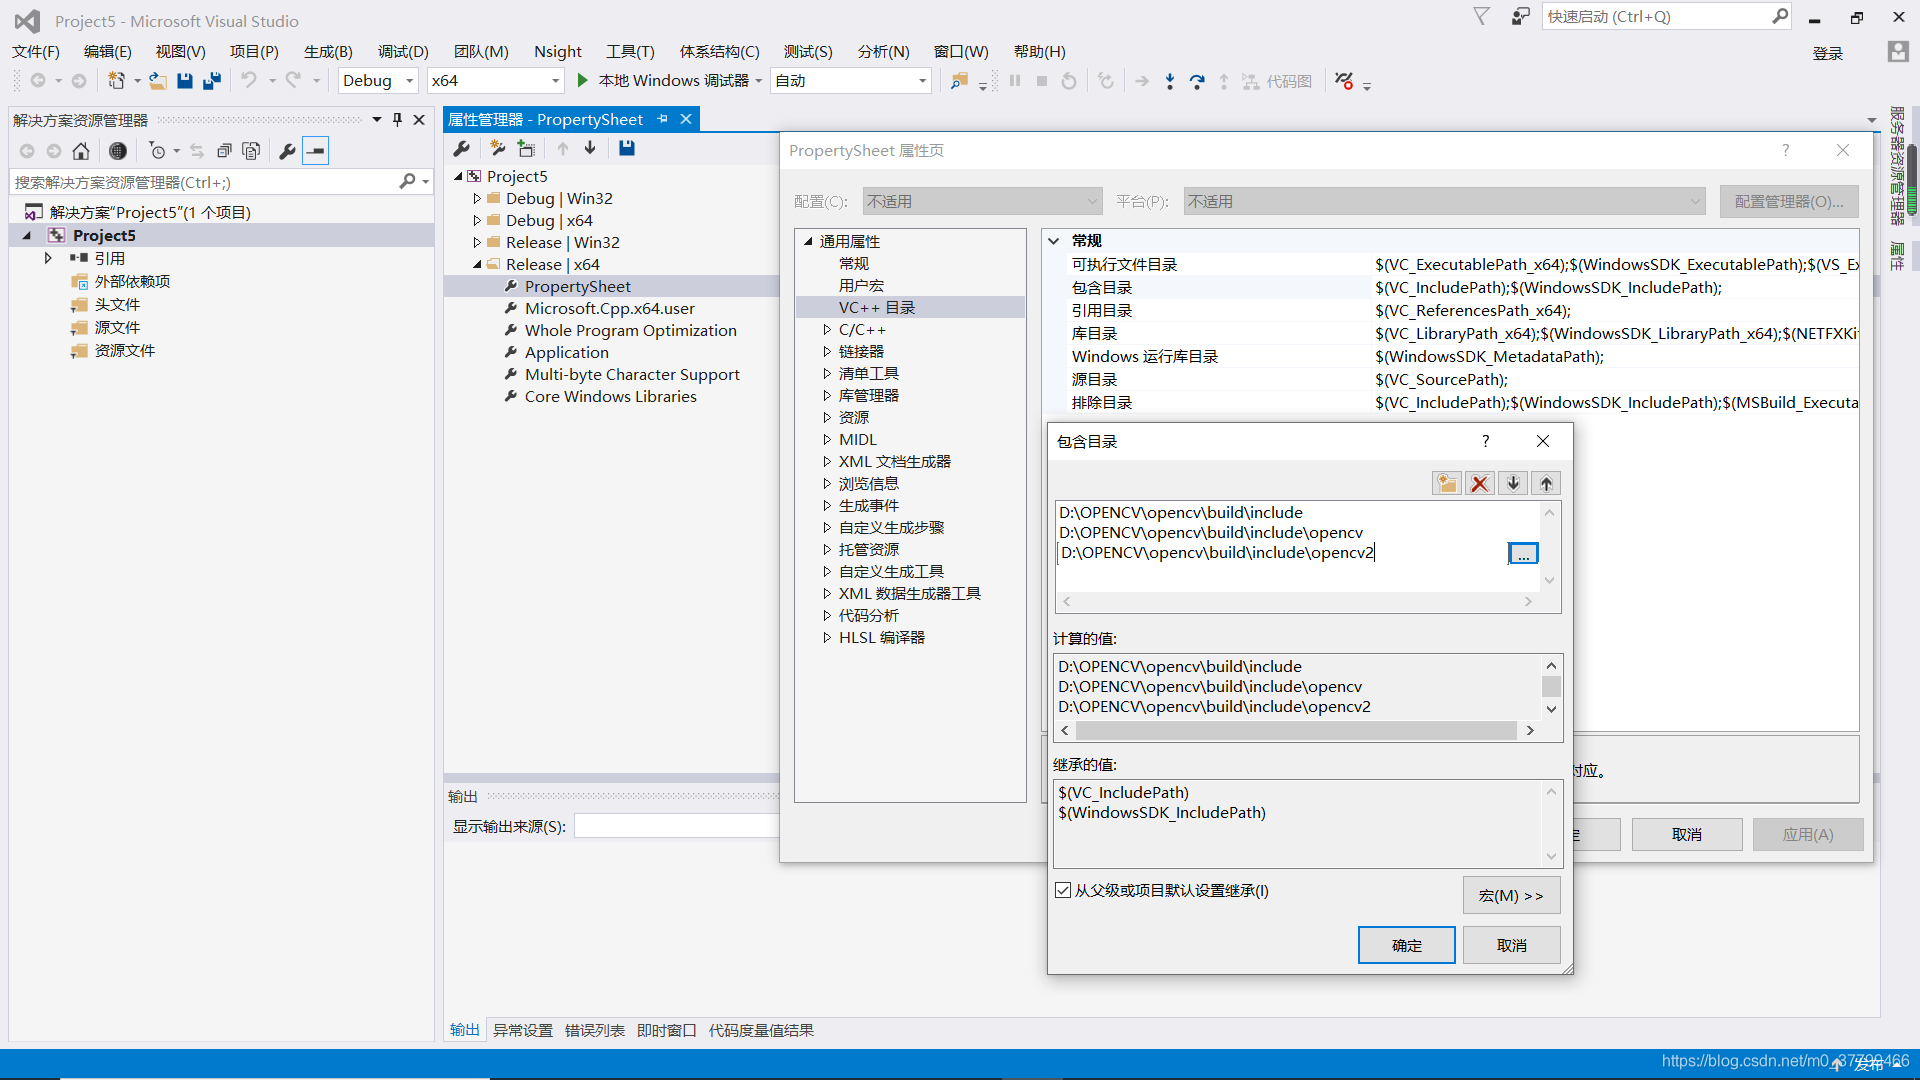Click the help question mark in 包含目录 dialog
The width and height of the screenshot is (1920, 1080).
1485,441
